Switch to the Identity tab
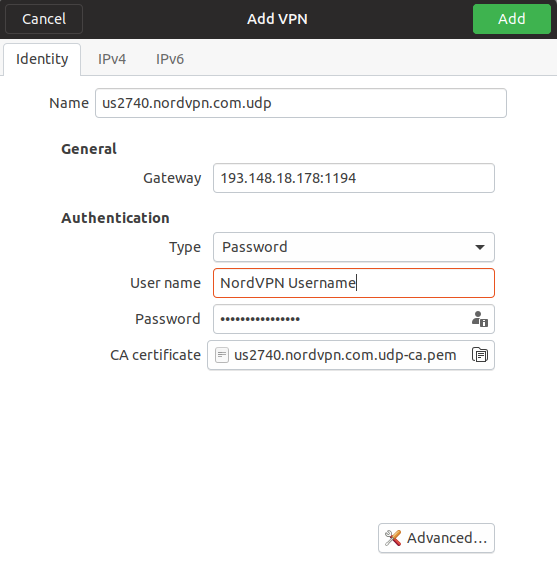The width and height of the screenshot is (557, 577). (42, 59)
